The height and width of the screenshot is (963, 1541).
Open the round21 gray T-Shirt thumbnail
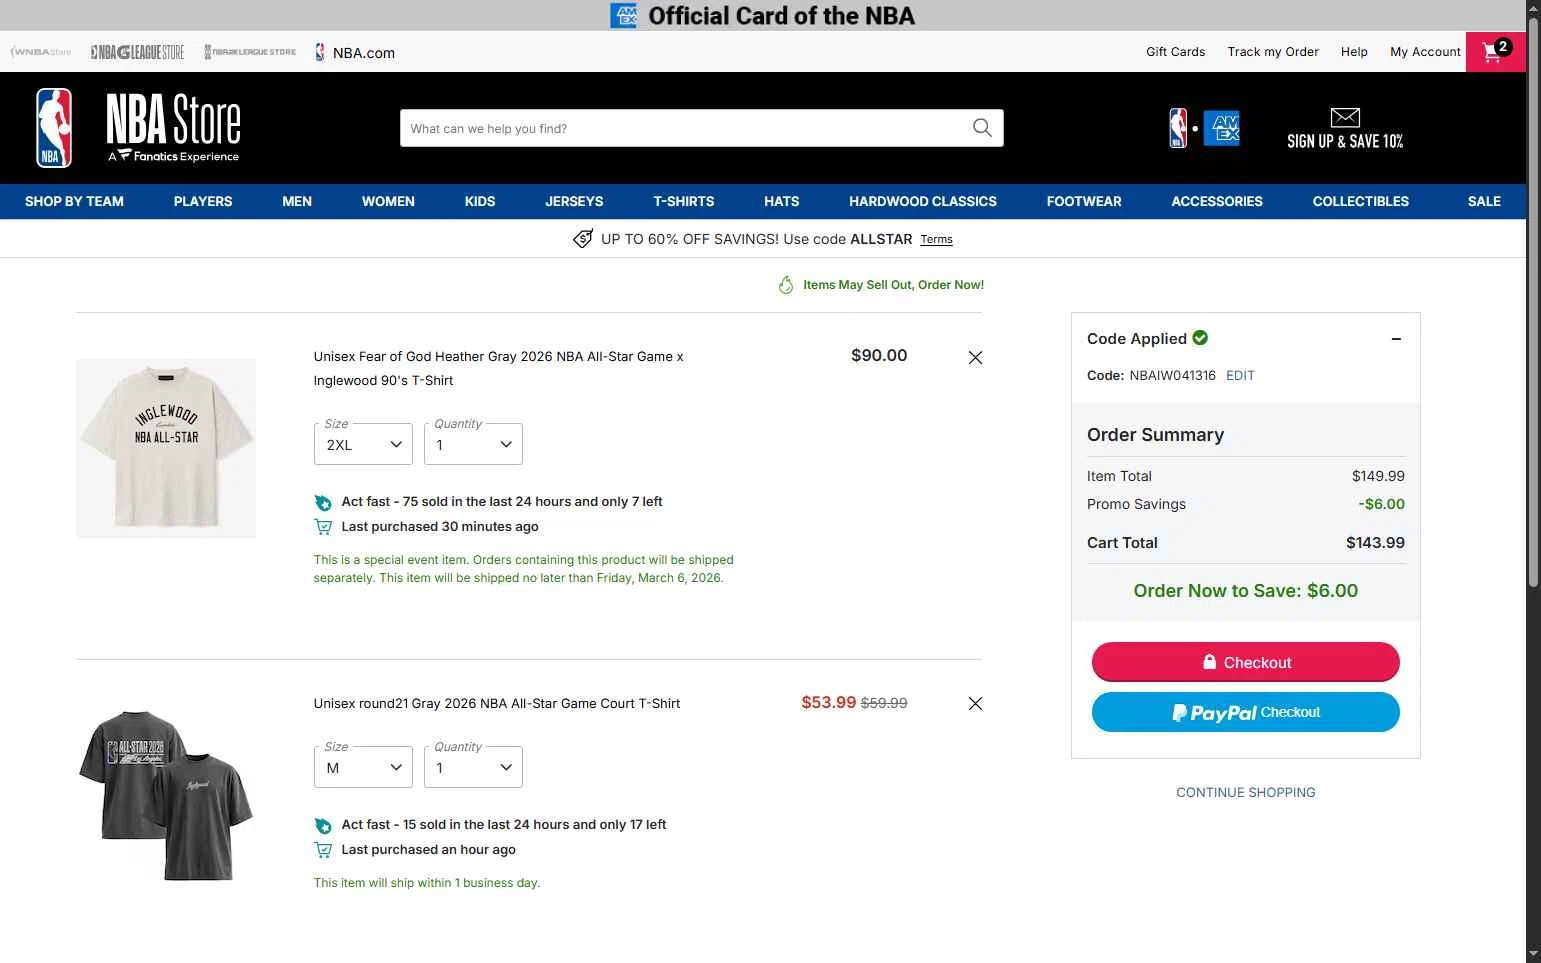(x=166, y=794)
